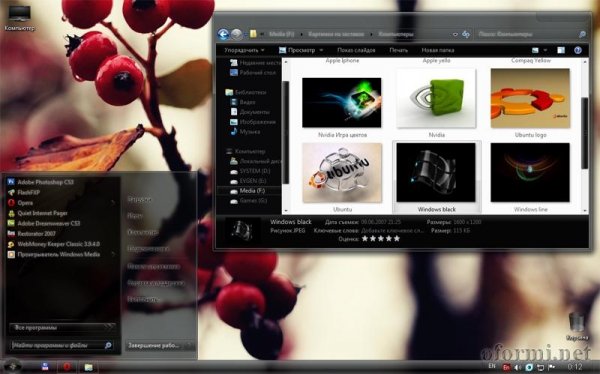This screenshot has height=374, width=600.
Task: Launch FlashFXP from the Start menu
Action: pyautogui.click(x=24, y=192)
